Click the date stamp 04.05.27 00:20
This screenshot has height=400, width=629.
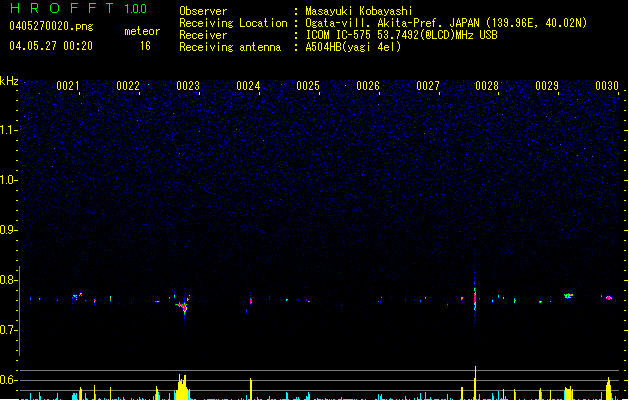(x=51, y=46)
